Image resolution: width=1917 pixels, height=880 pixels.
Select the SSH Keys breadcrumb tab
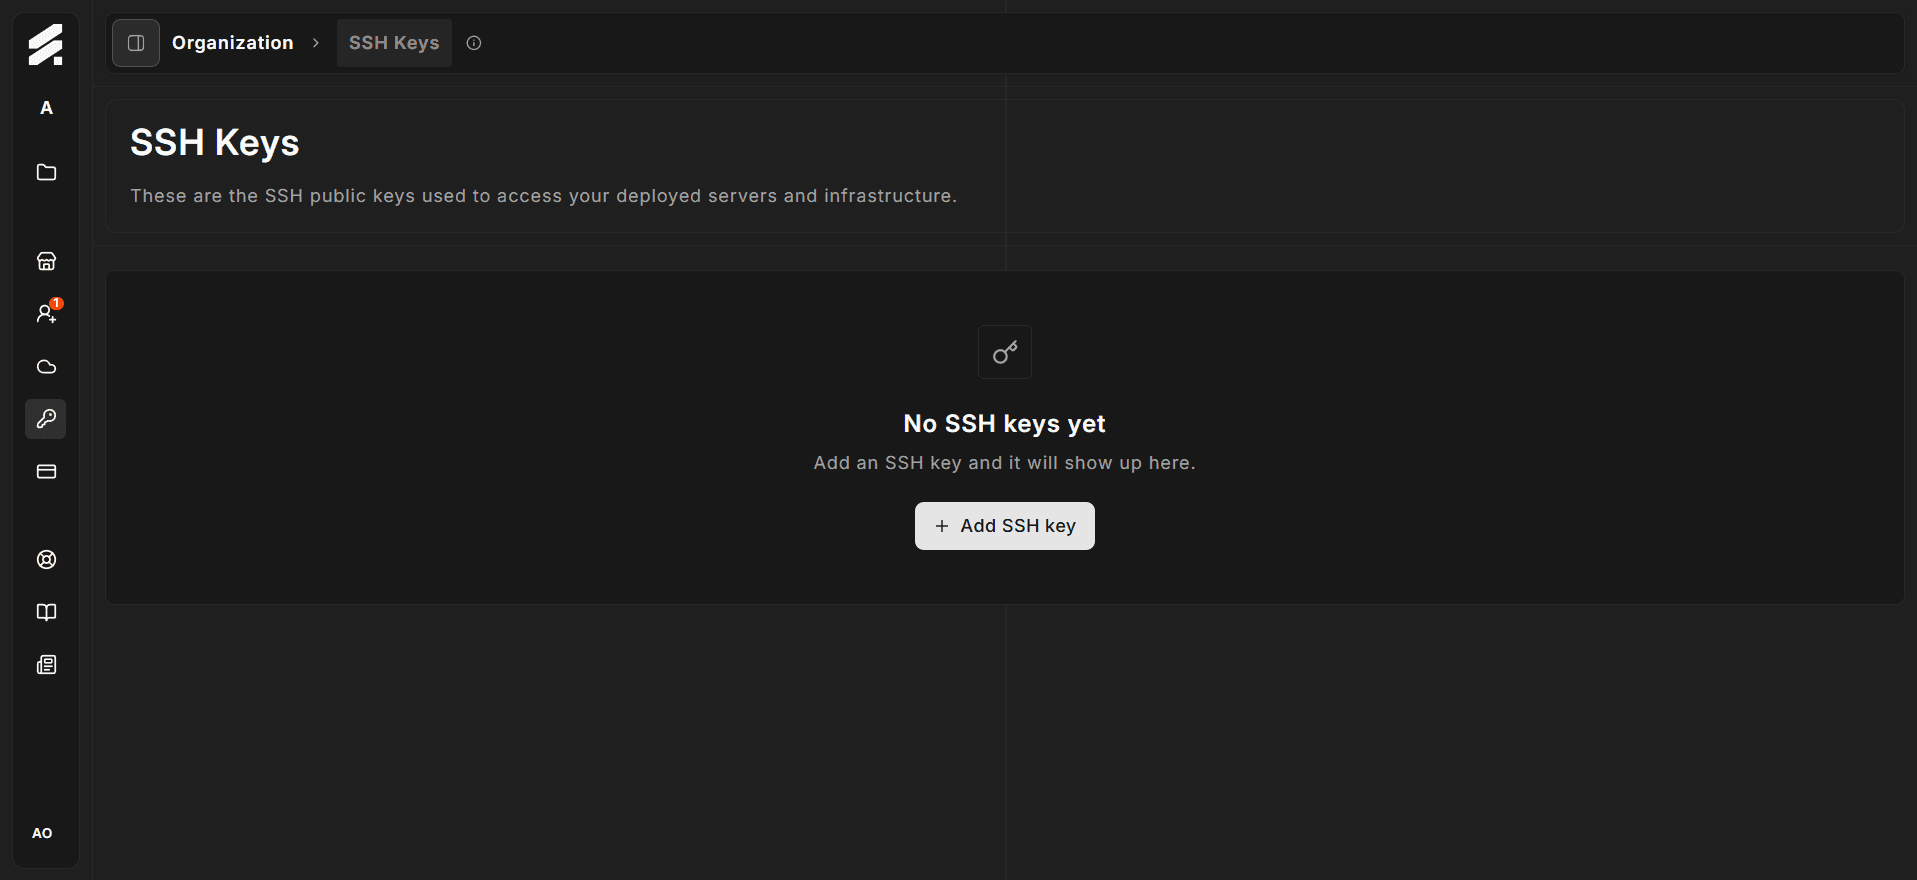coord(394,43)
